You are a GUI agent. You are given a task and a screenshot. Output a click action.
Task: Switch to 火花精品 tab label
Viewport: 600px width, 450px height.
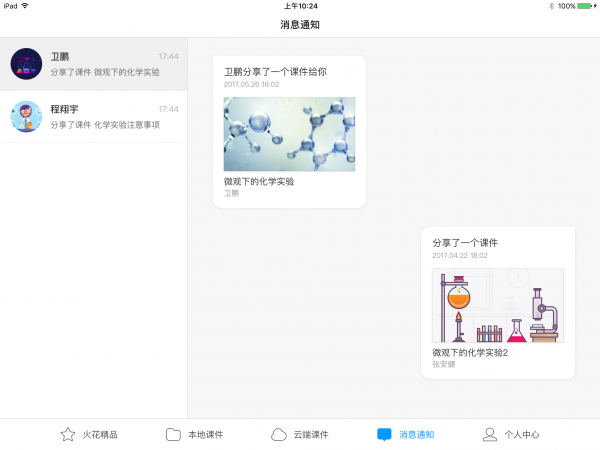click(100, 435)
